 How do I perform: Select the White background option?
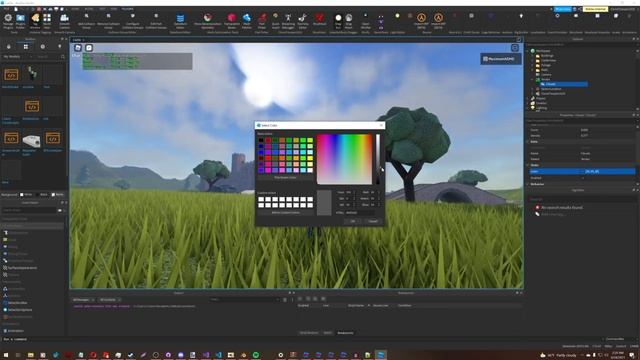point(27,195)
